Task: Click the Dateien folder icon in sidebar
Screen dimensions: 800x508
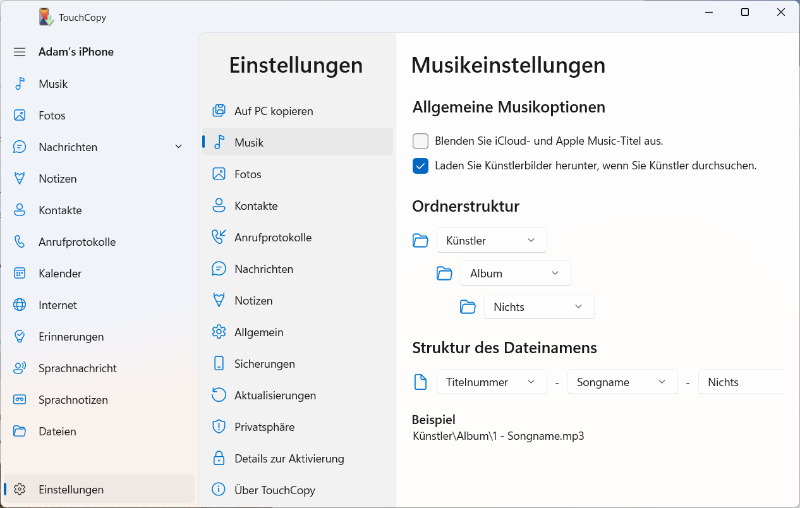Action: tap(19, 431)
